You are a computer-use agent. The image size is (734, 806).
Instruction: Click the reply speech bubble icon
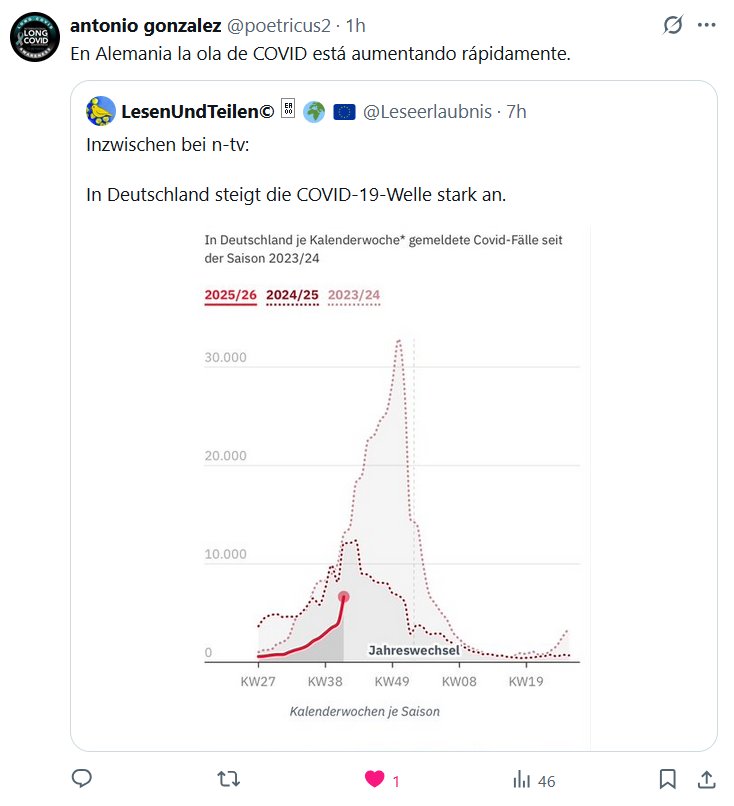coord(83,779)
